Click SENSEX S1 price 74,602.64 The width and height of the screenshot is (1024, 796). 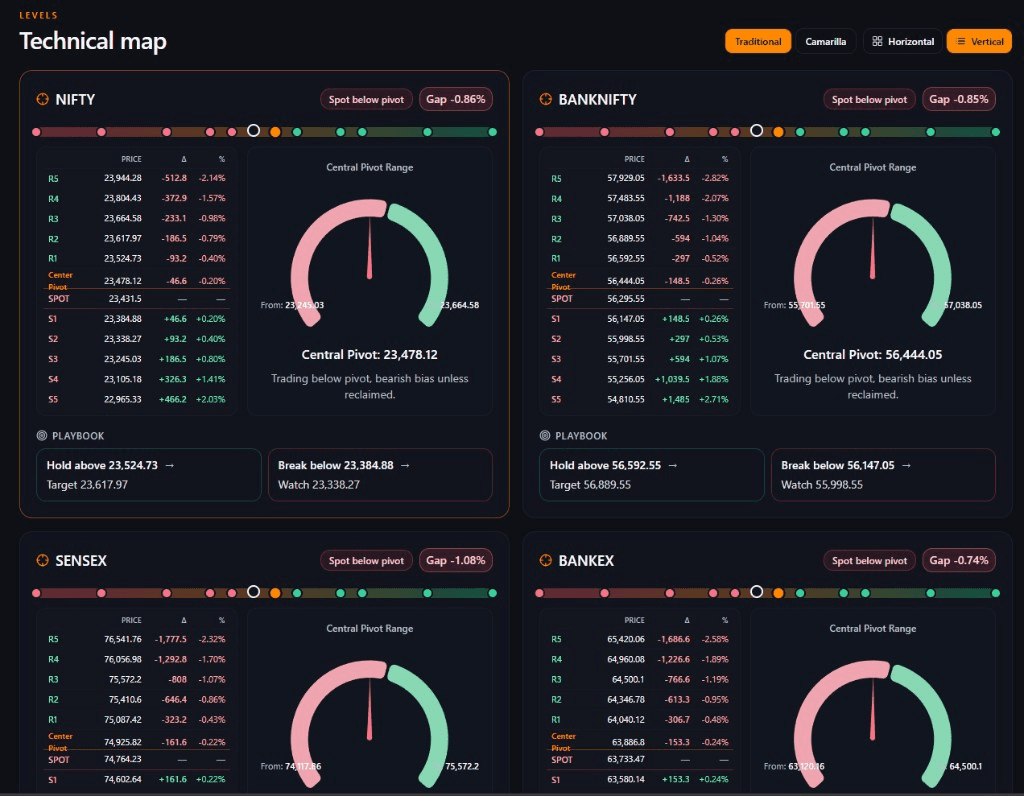tap(123, 780)
